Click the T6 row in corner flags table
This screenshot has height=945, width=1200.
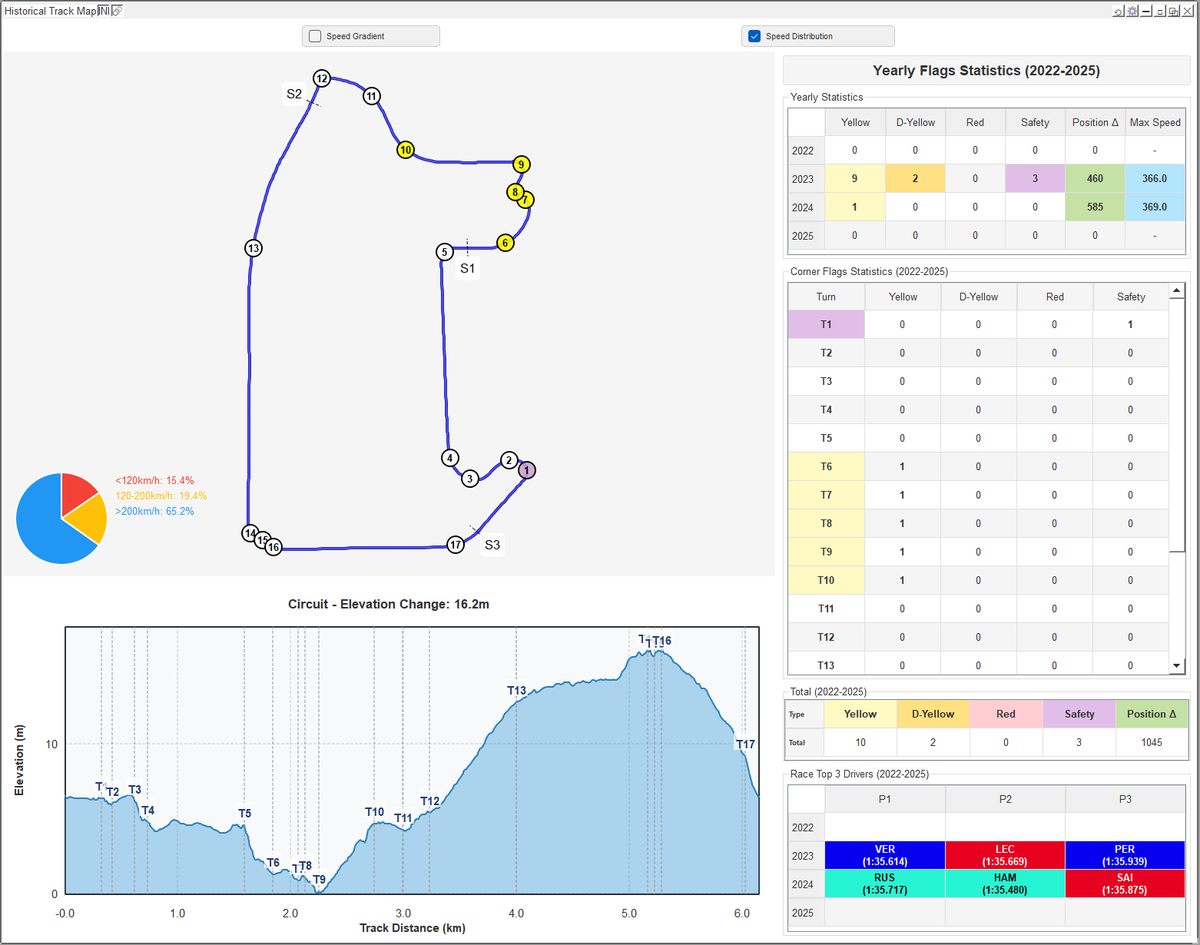[978, 466]
